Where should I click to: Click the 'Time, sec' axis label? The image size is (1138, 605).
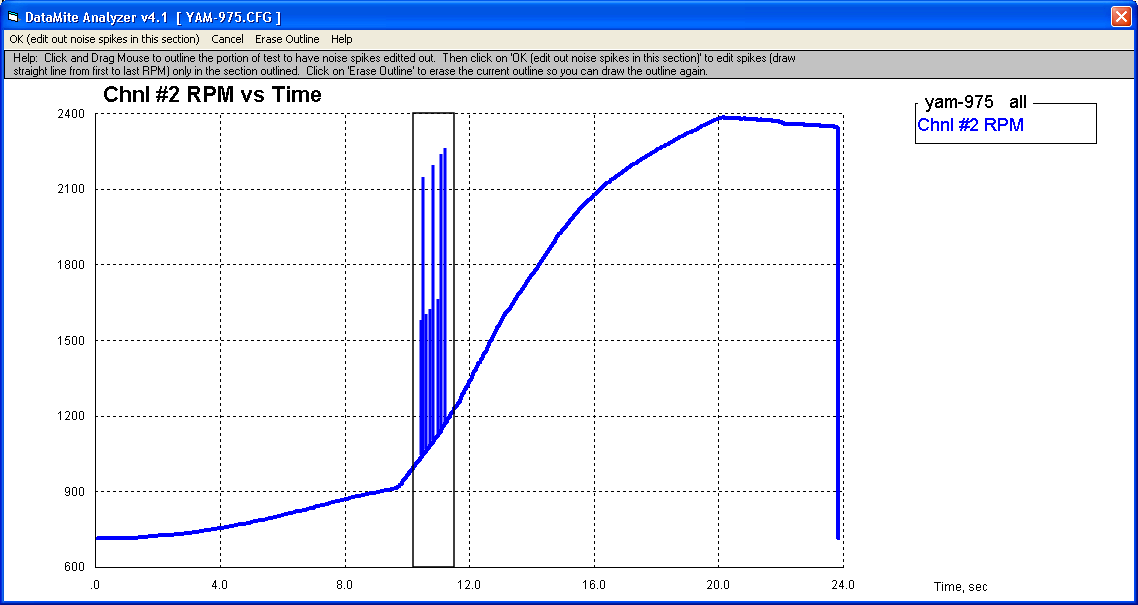click(960, 587)
